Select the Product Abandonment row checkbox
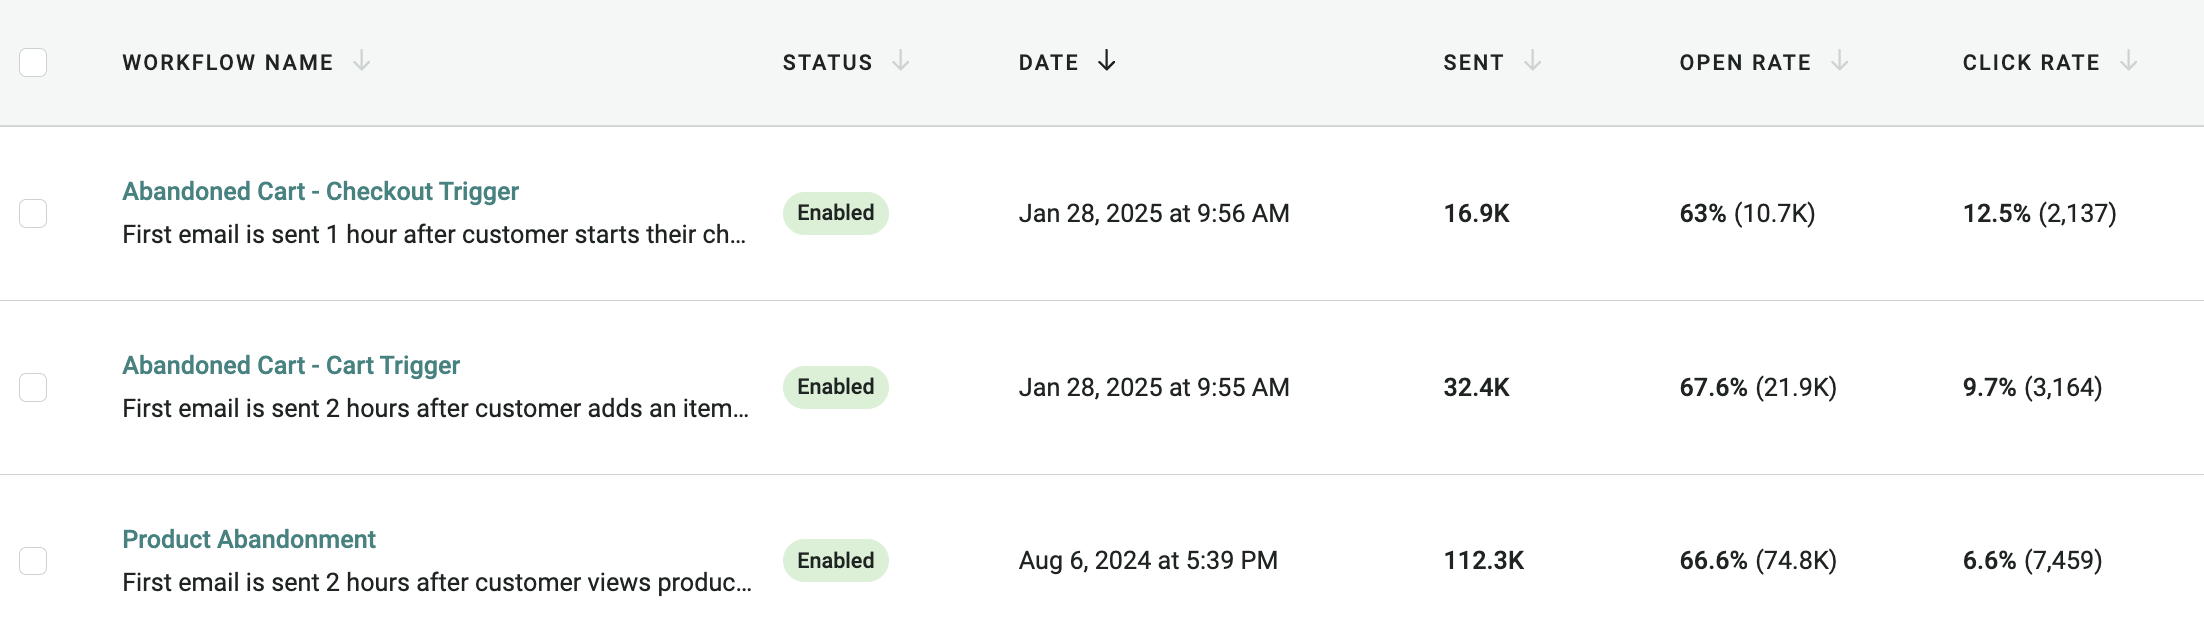 pyautogui.click(x=33, y=560)
